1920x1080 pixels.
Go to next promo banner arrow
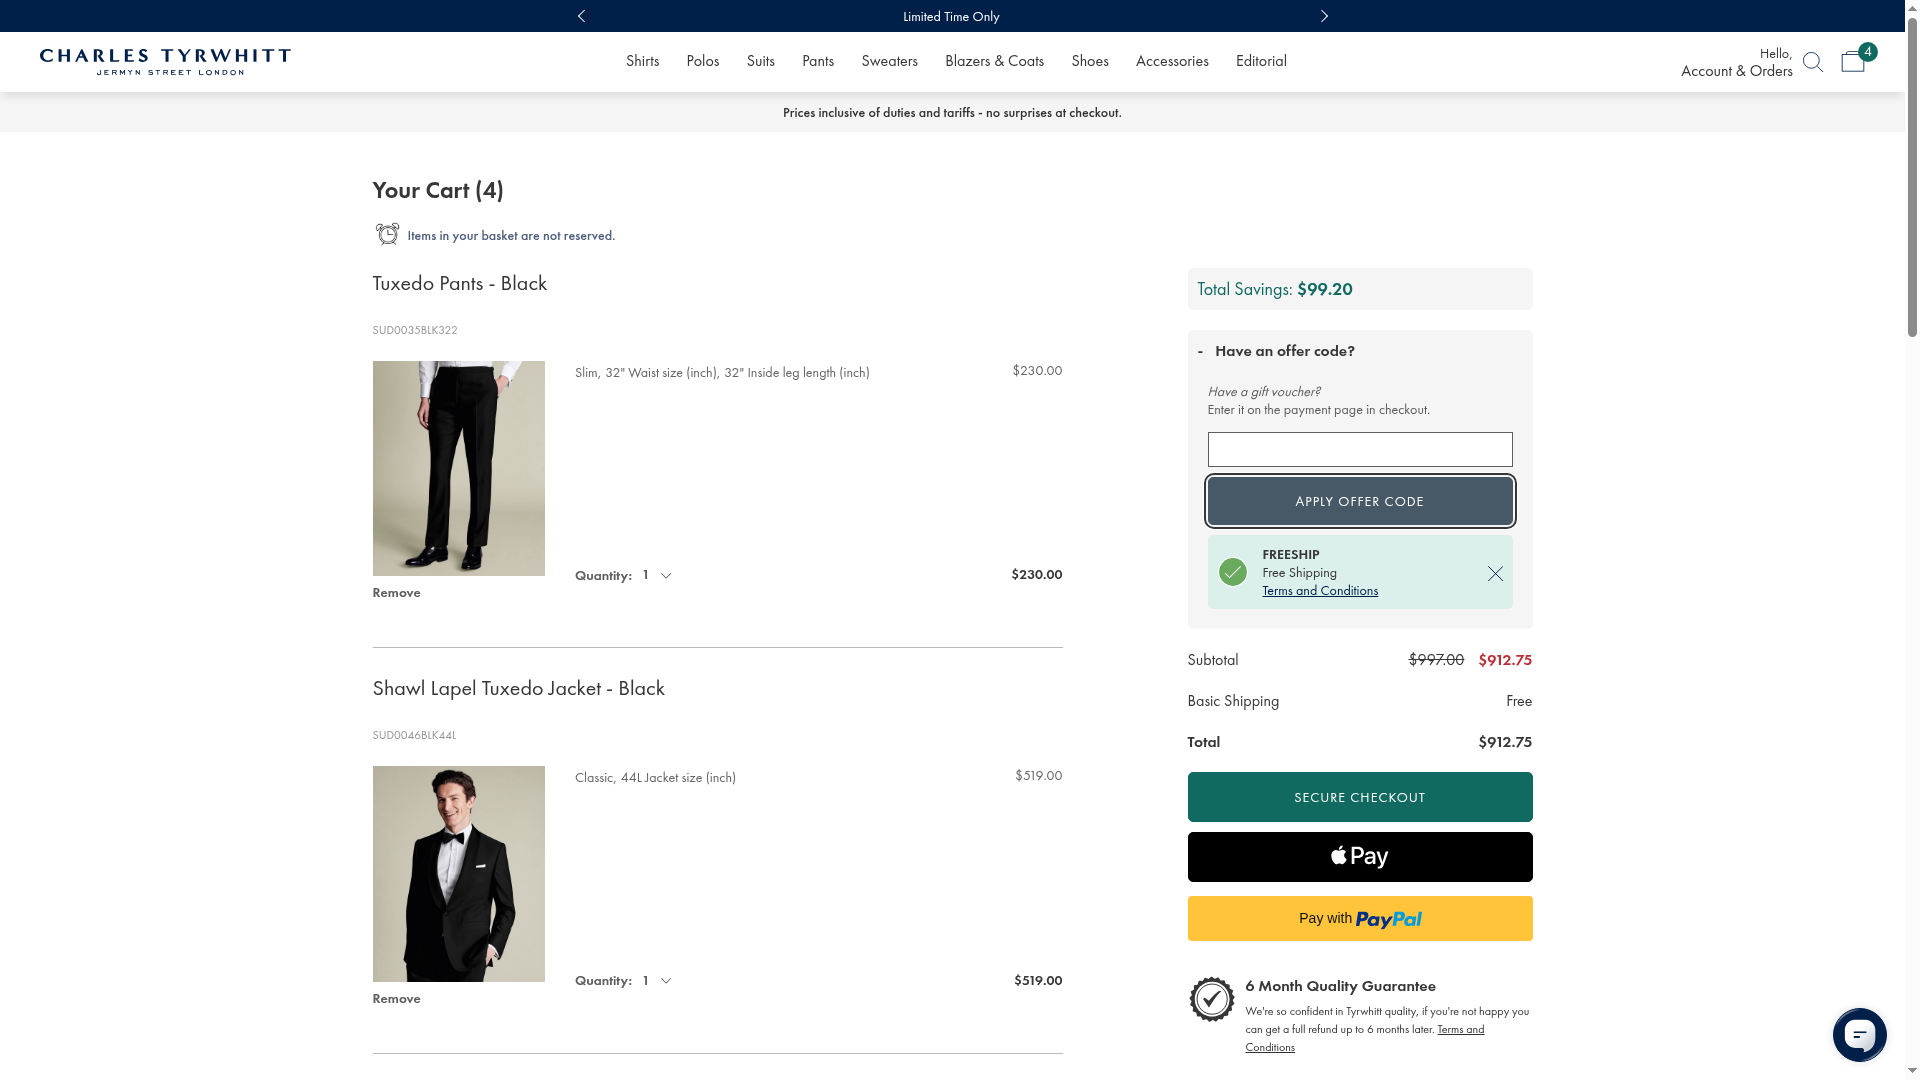coord(1324,16)
